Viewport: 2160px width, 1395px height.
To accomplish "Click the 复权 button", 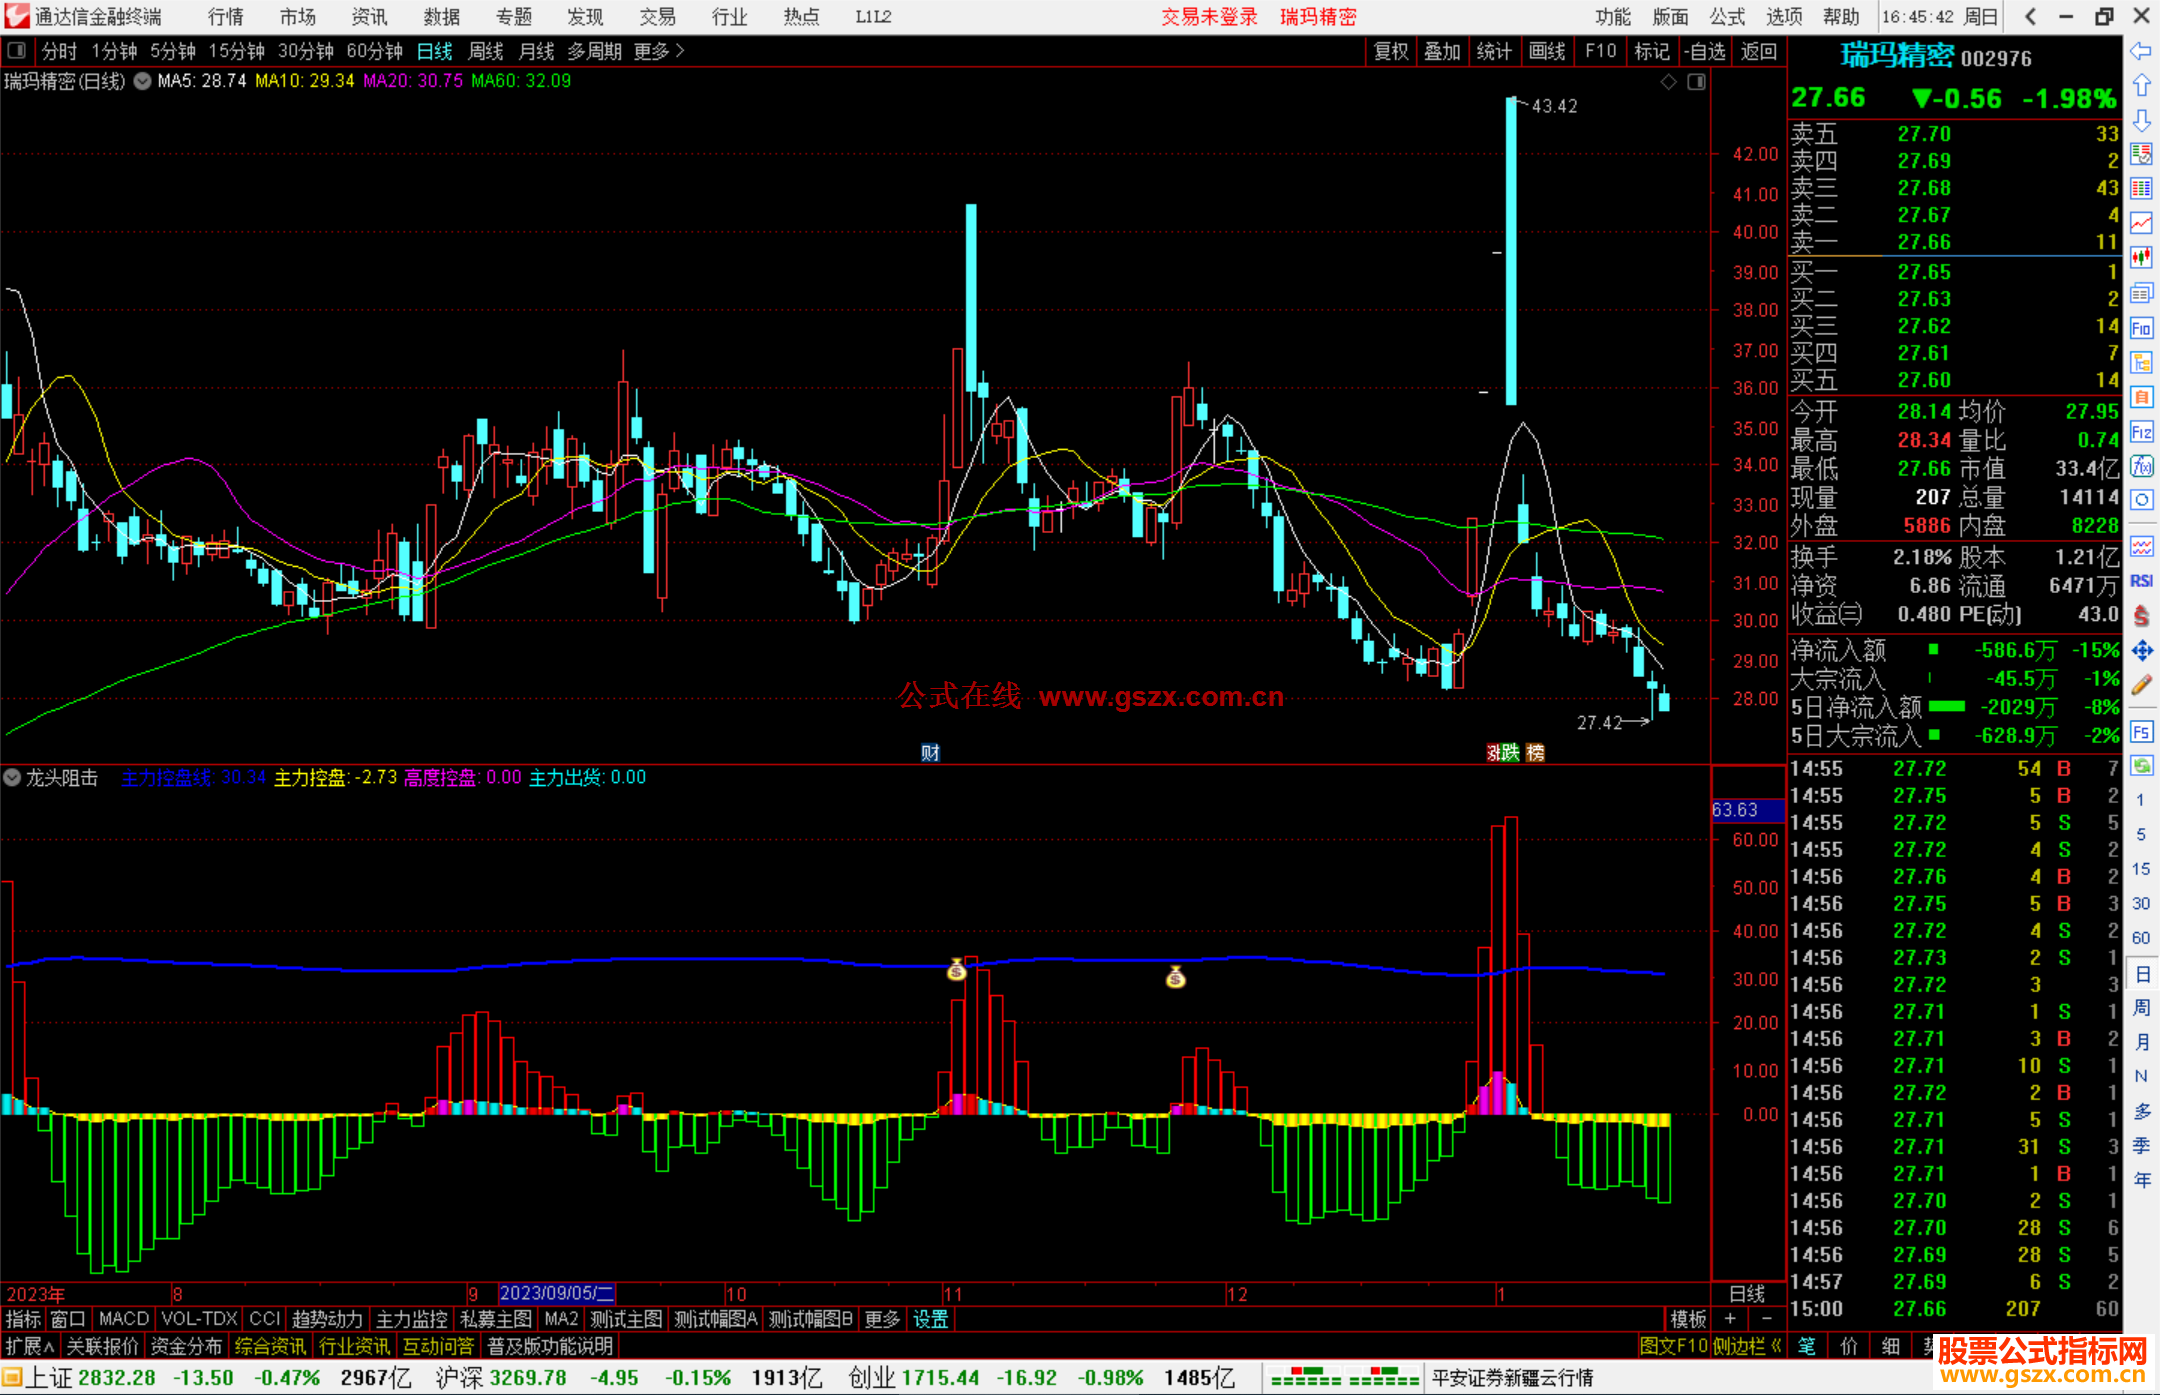I will pyautogui.click(x=1391, y=51).
